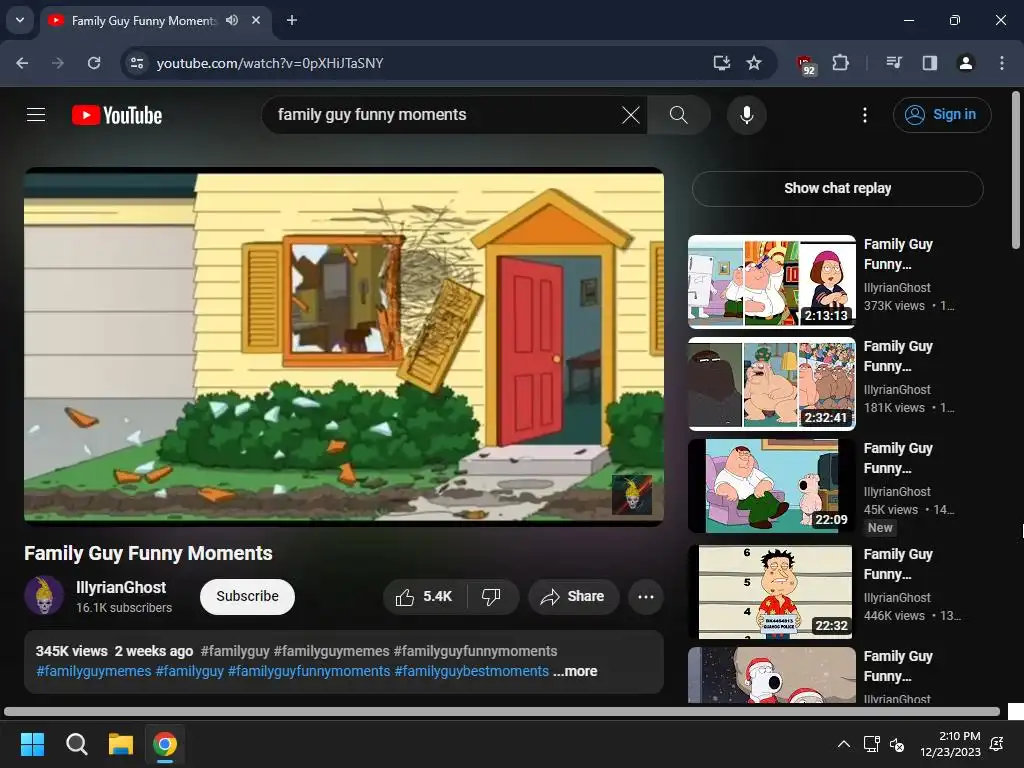Image resolution: width=1024 pixels, height=768 pixels.
Task: Click the main video player
Action: (x=344, y=347)
